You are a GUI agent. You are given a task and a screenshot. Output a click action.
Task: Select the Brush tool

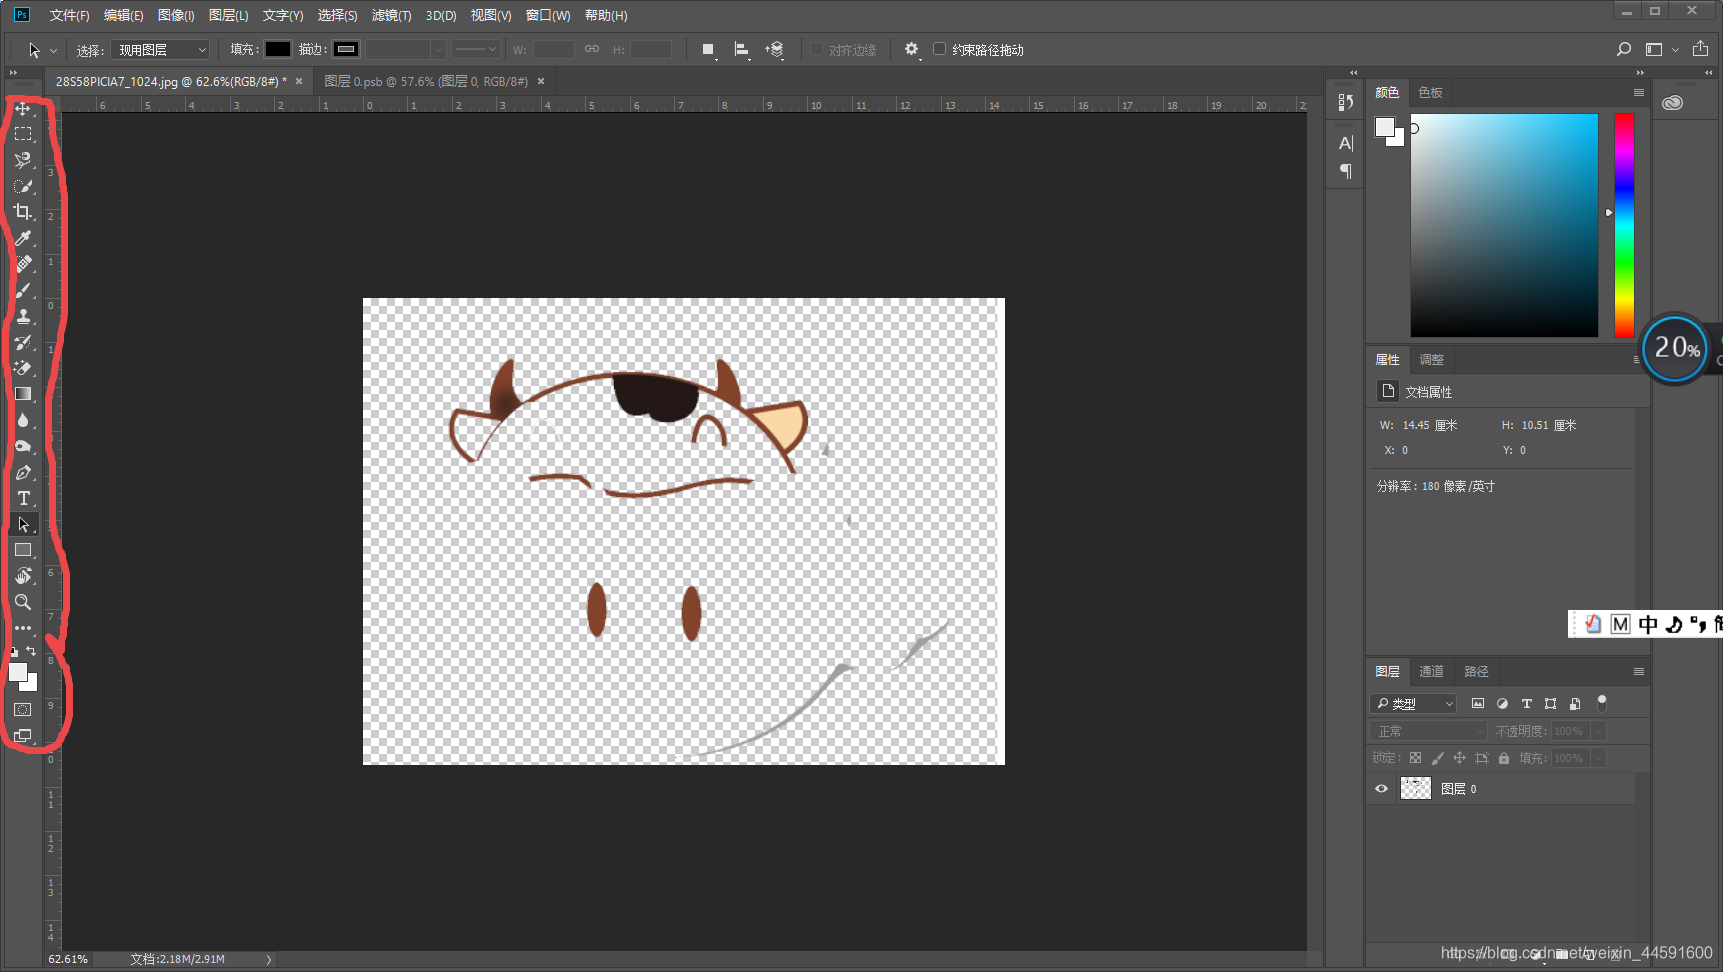[22, 290]
